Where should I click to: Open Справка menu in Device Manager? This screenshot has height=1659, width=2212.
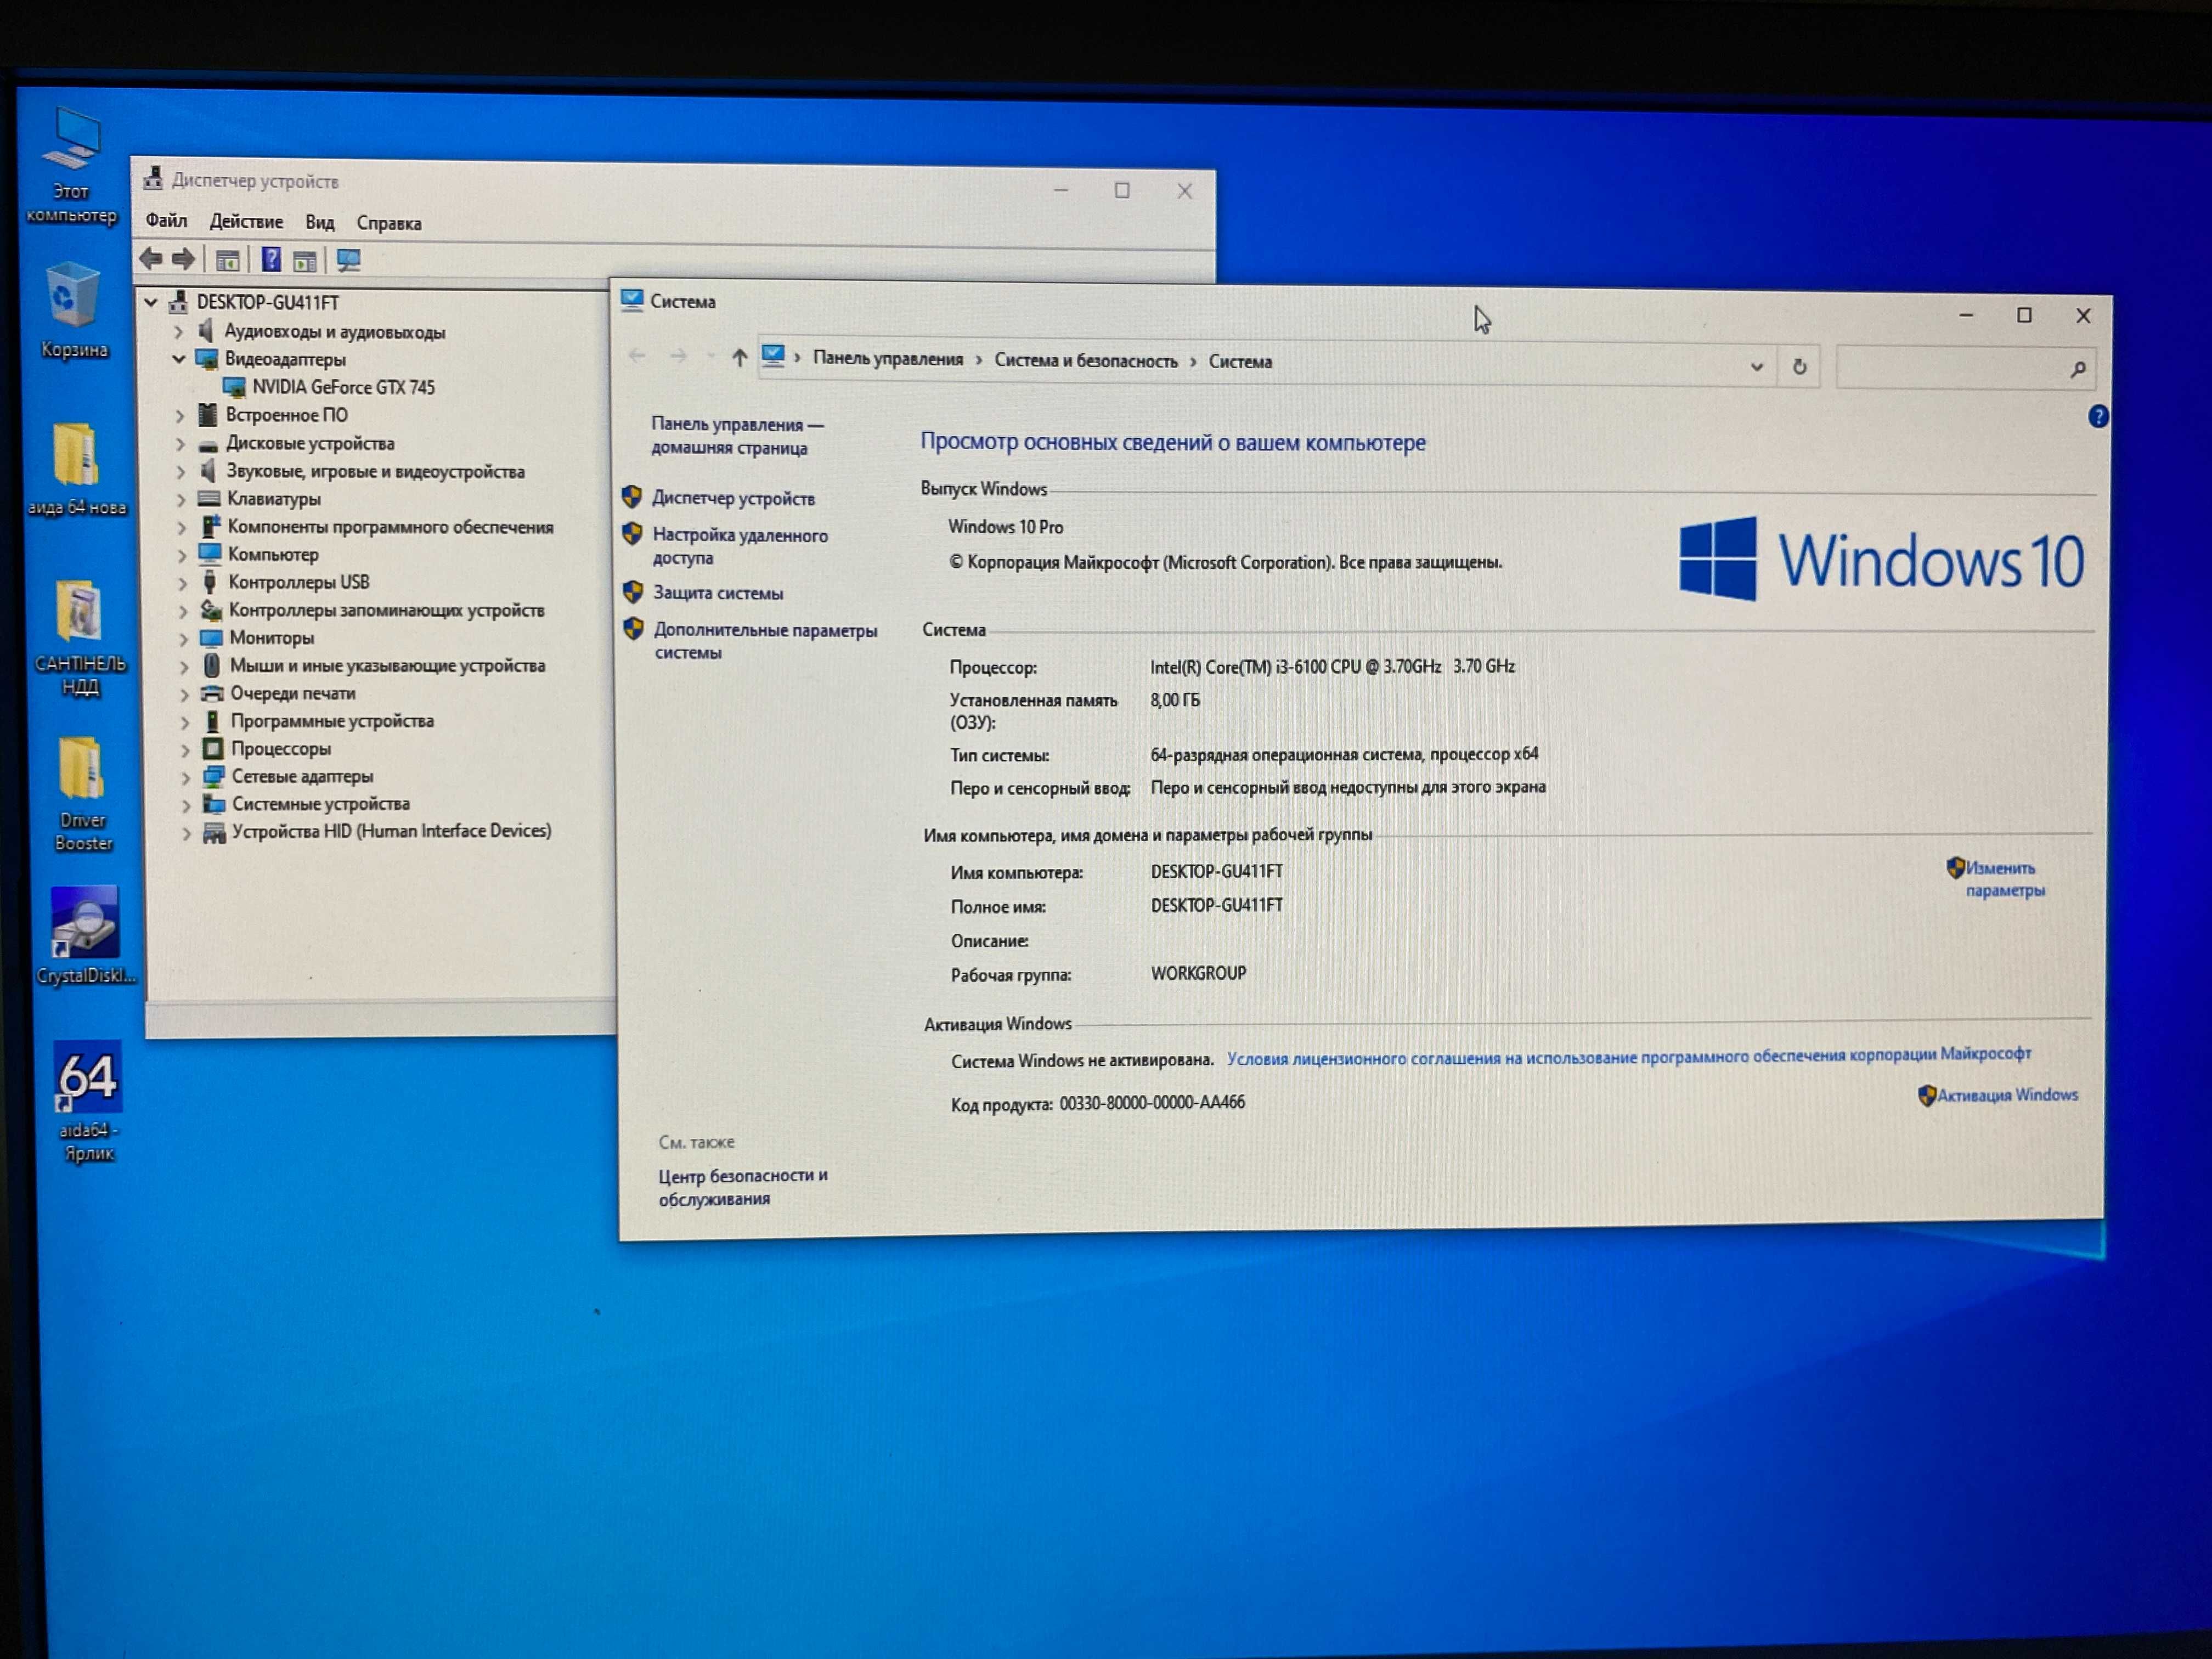pyautogui.click(x=389, y=223)
